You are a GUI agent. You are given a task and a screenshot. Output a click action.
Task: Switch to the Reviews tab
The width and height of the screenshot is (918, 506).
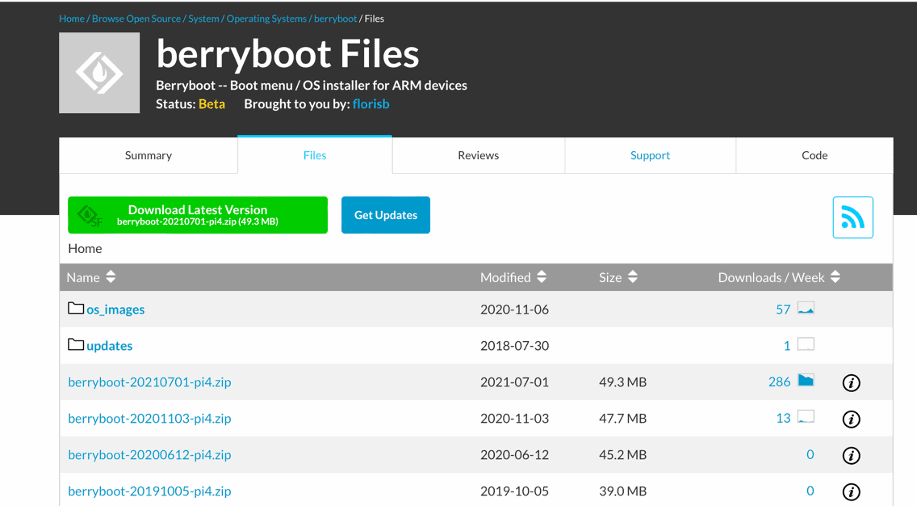click(478, 155)
